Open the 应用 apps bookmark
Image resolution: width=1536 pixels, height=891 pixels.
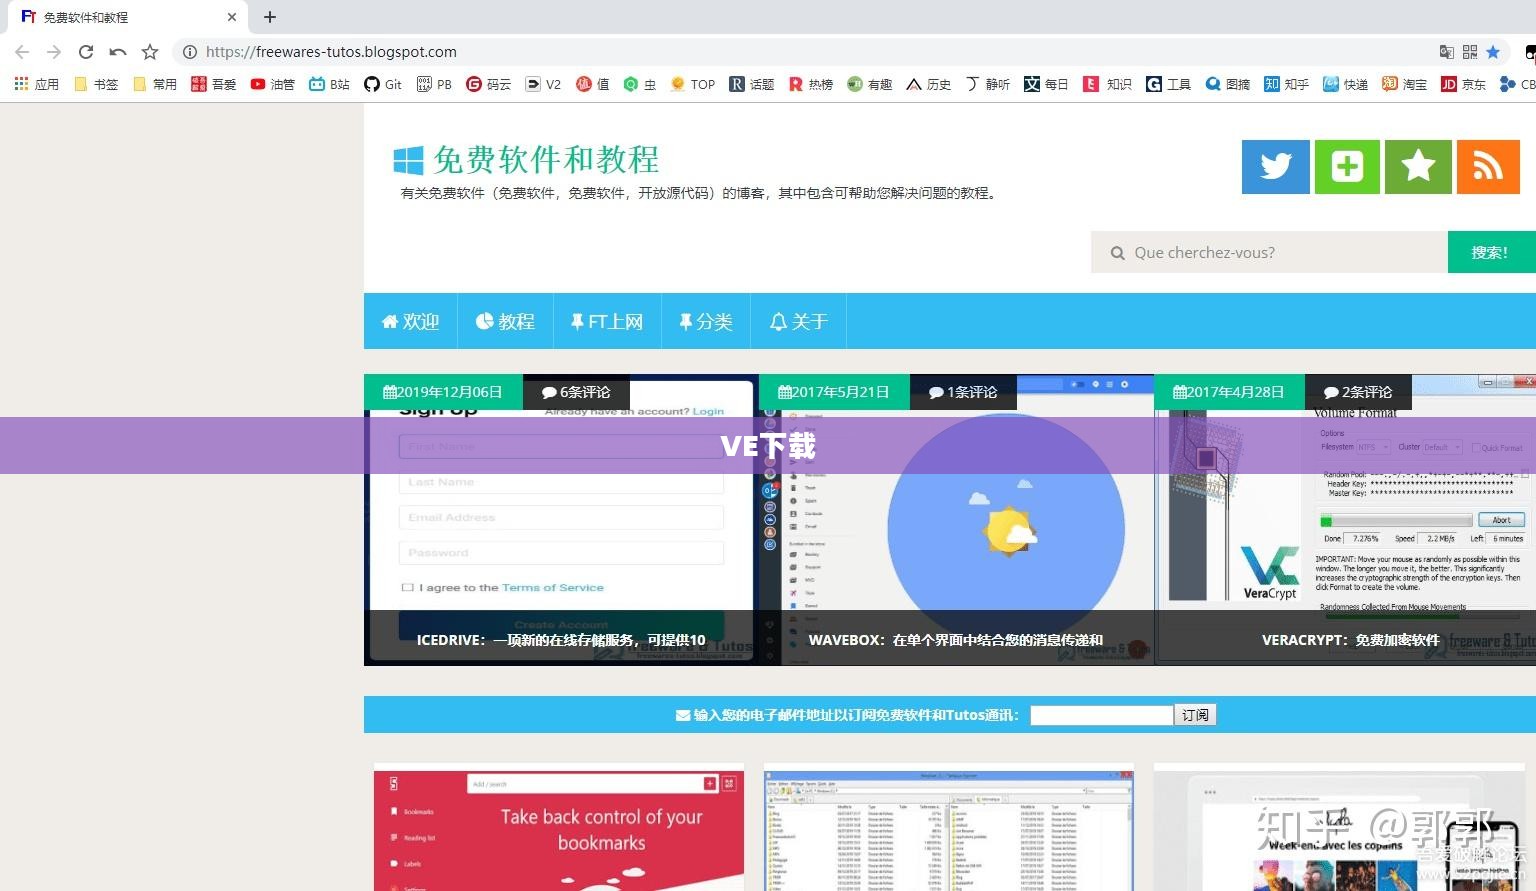37,84
